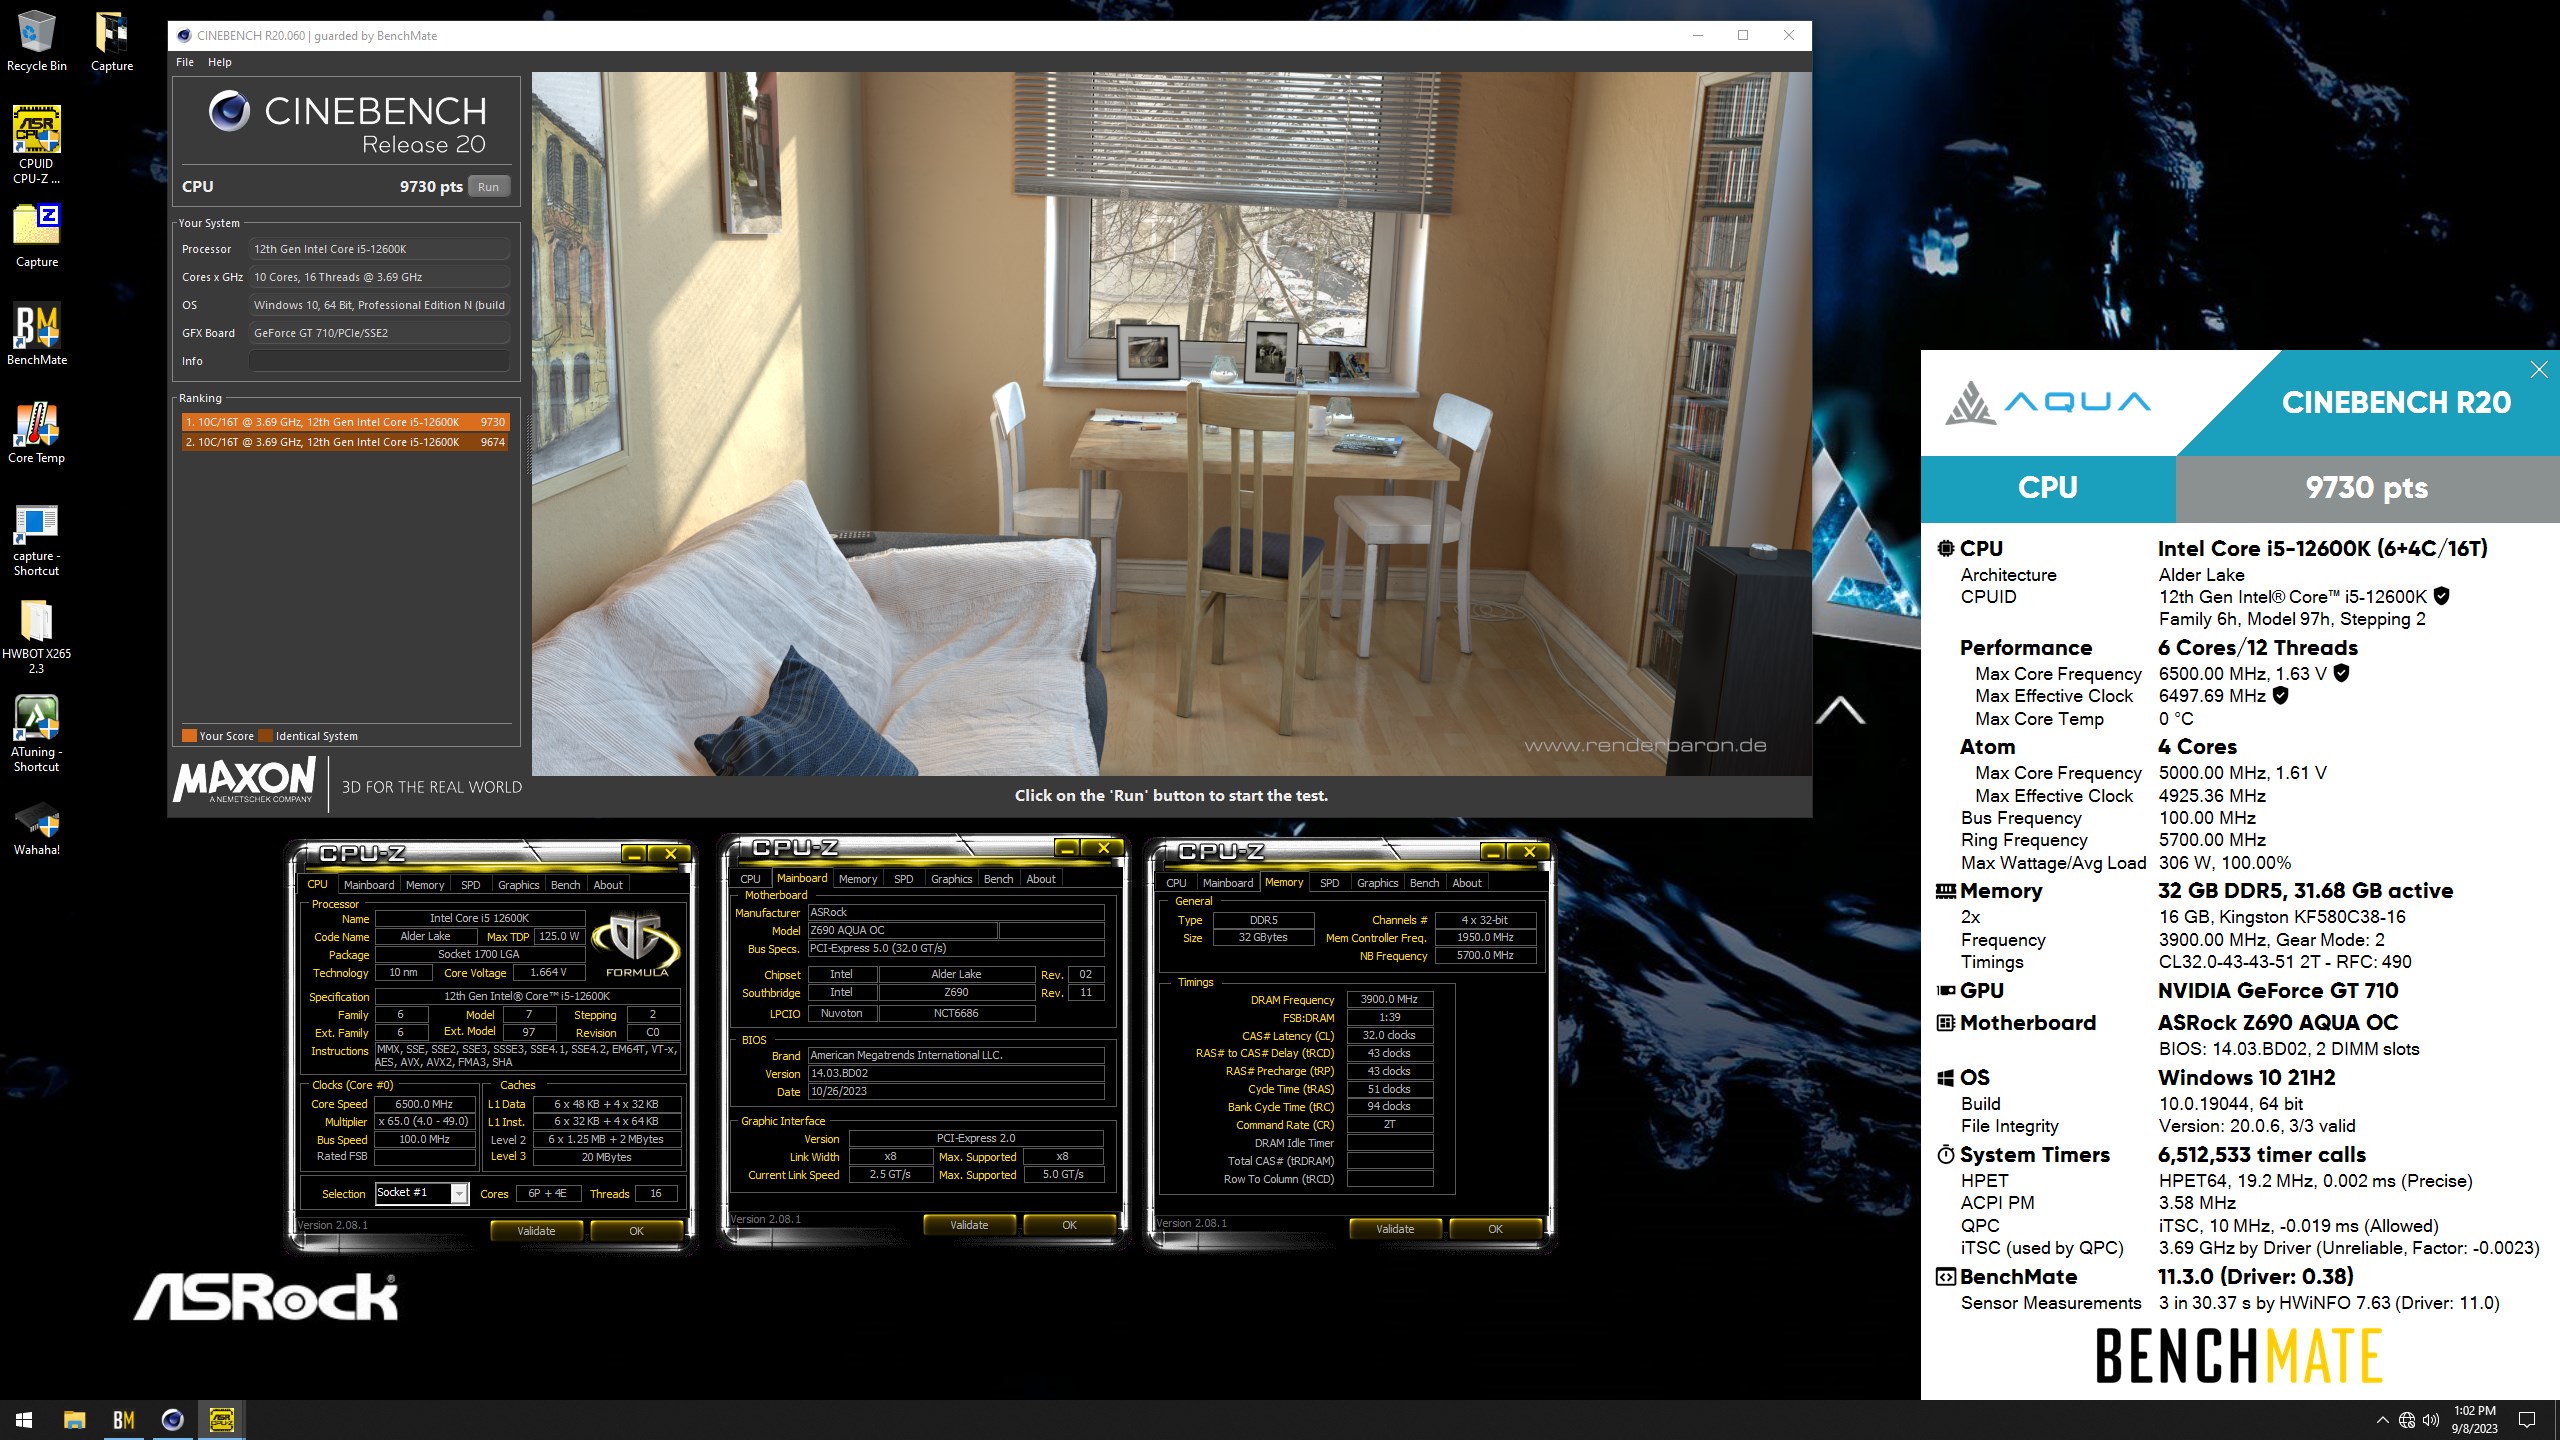The width and height of the screenshot is (2560, 1440).
Task: Click the Cinebench logo icon in title bar
Action: click(x=183, y=35)
